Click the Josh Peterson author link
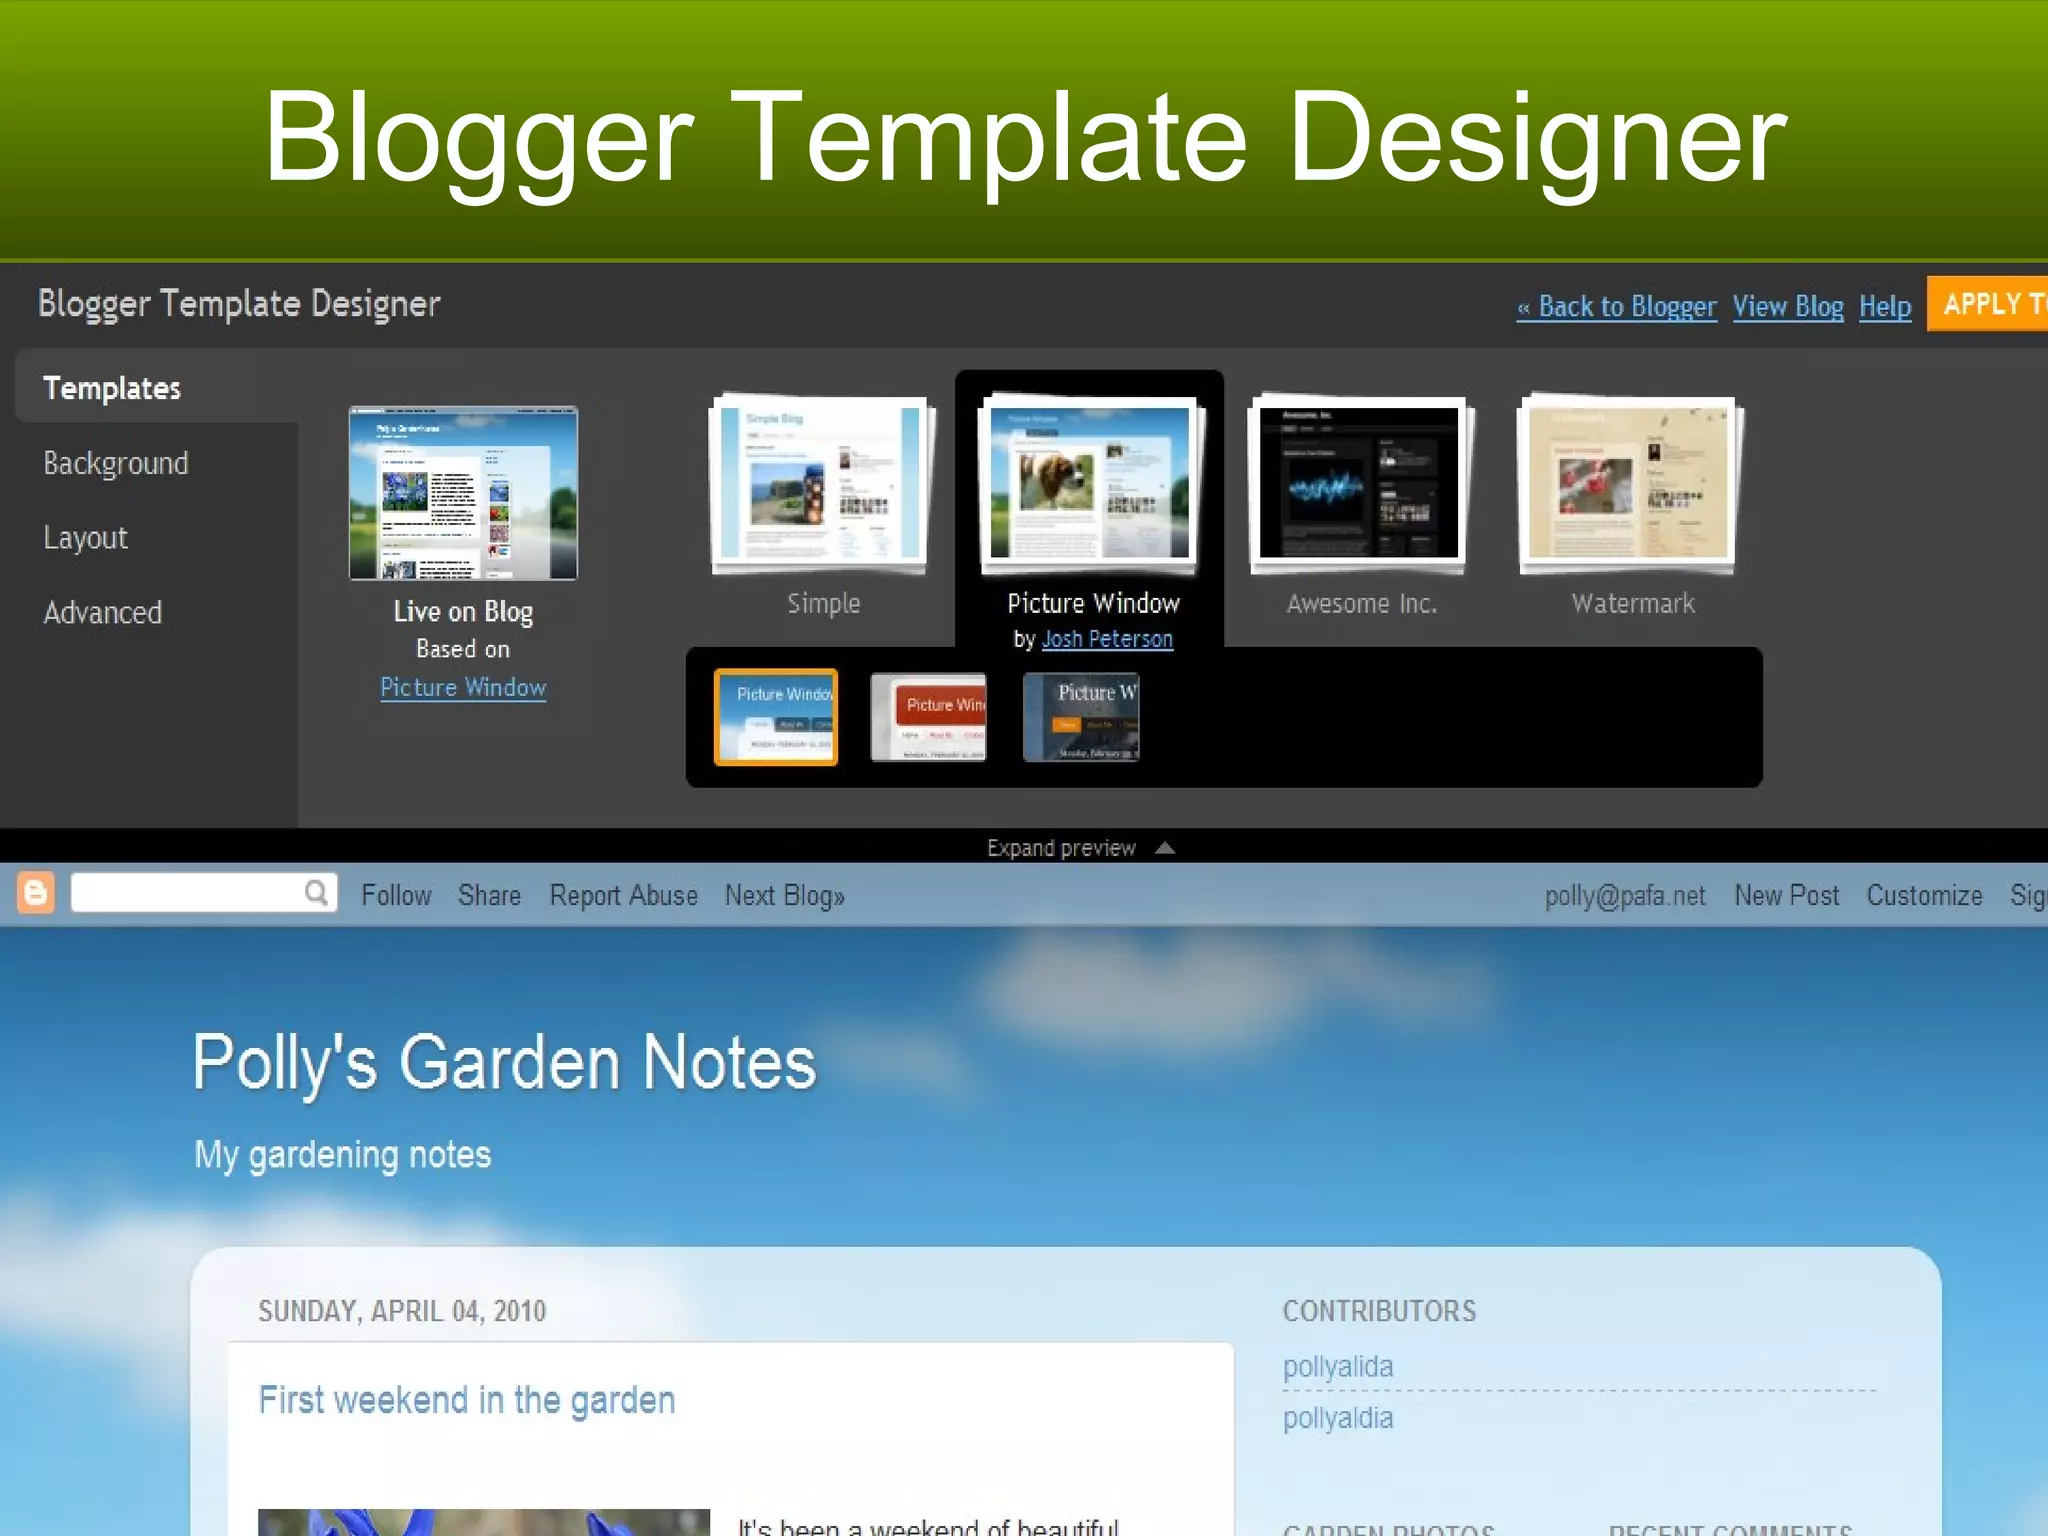This screenshot has height=1536, width=2048. [1107, 639]
